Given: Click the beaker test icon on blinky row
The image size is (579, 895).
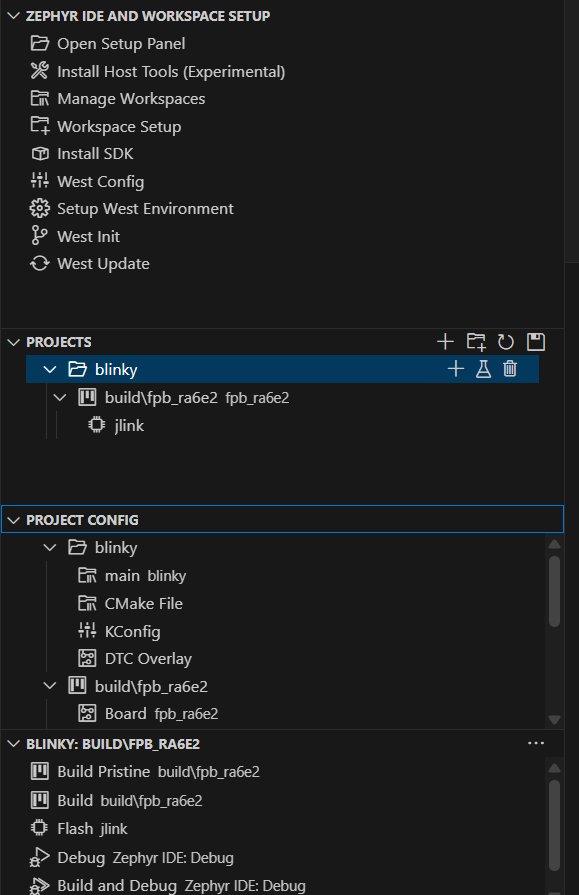Looking at the screenshot, I should pyautogui.click(x=483, y=369).
